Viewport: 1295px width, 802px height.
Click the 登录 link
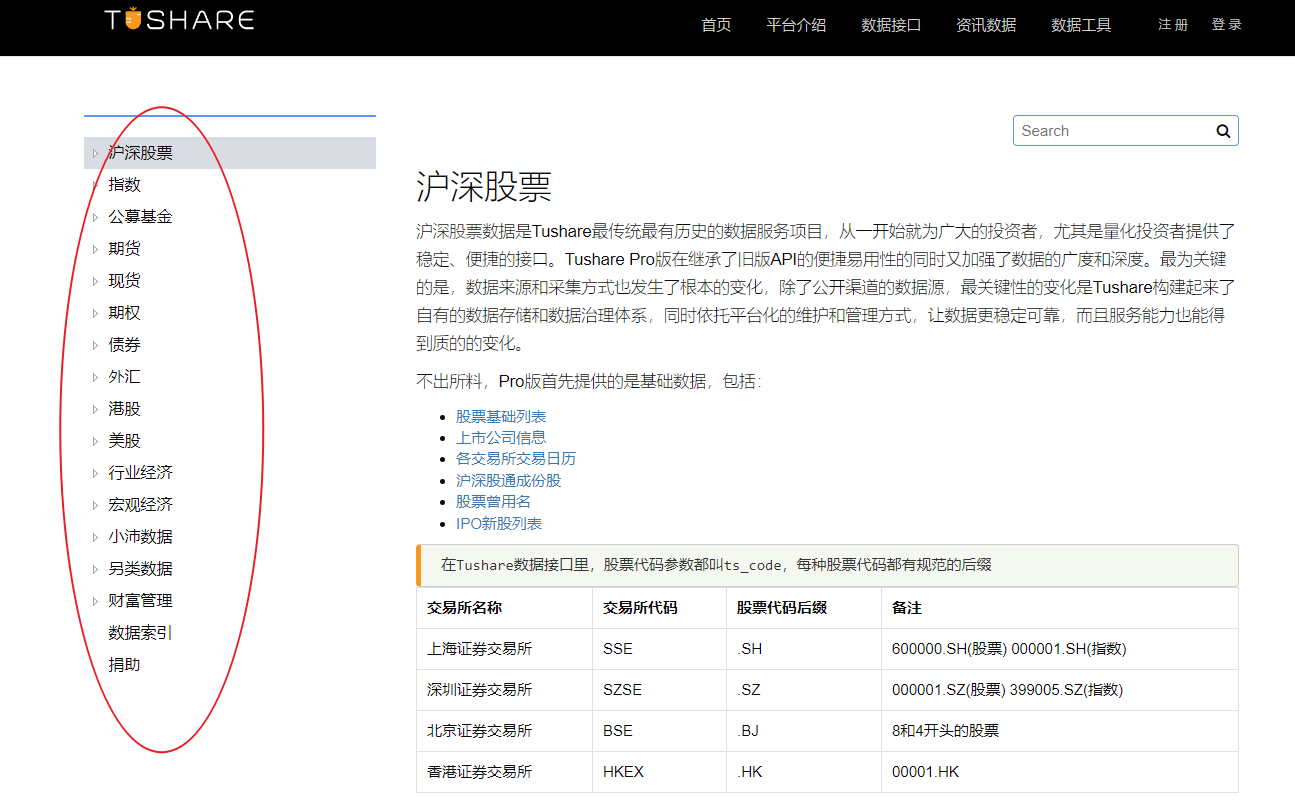(x=1226, y=25)
